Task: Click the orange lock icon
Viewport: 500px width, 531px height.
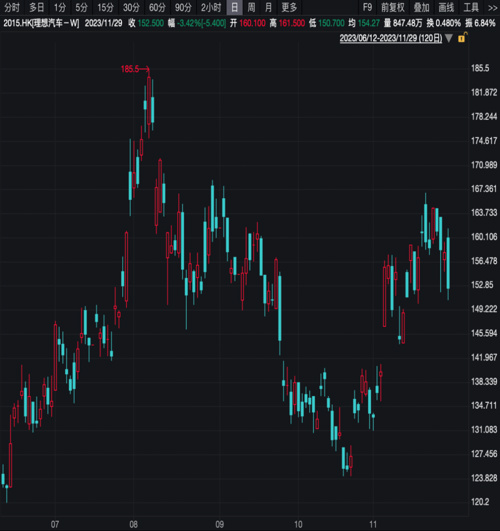Action: (462, 38)
